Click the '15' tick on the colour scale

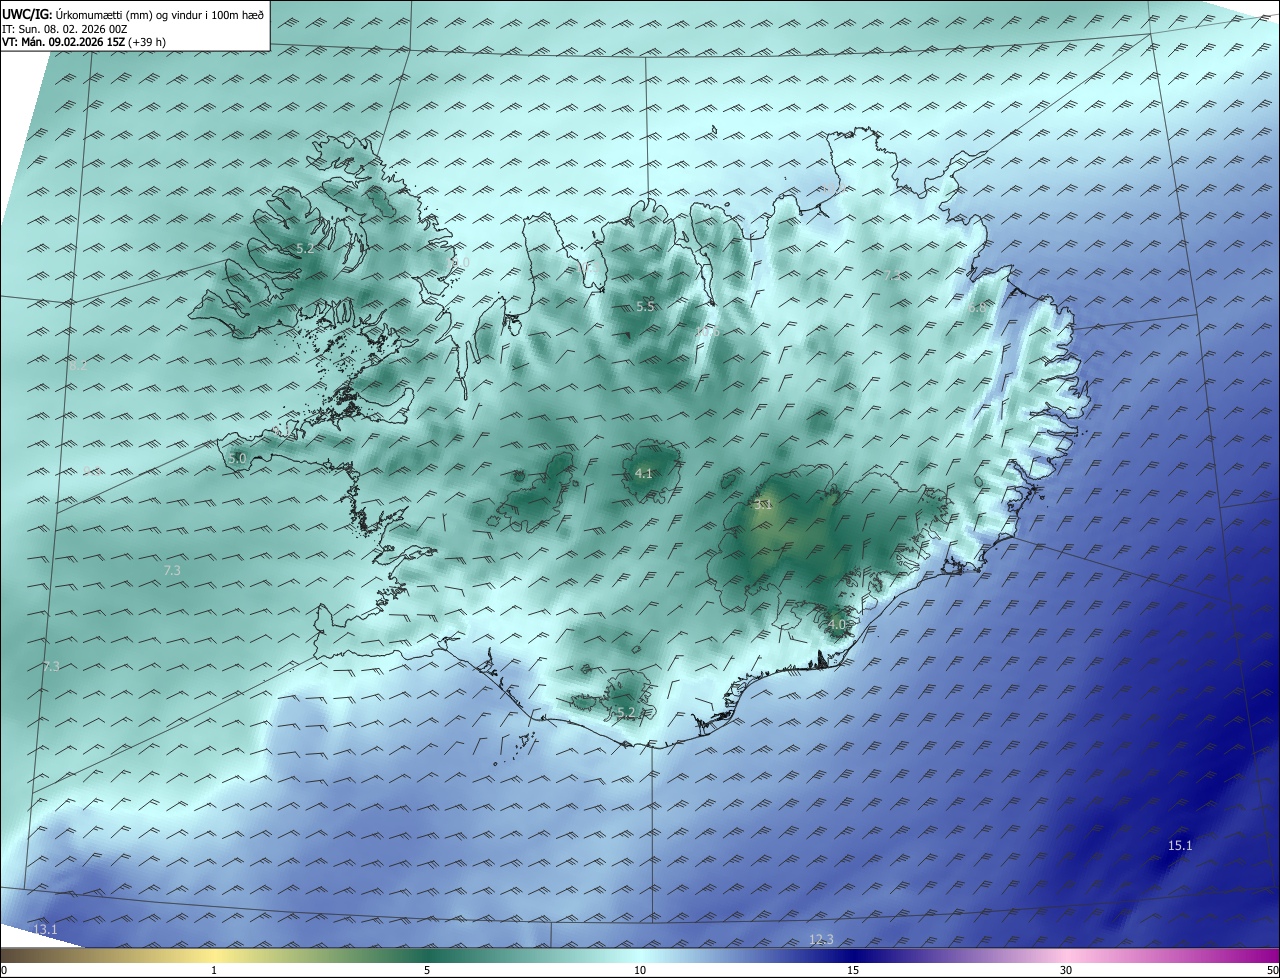click(x=853, y=971)
